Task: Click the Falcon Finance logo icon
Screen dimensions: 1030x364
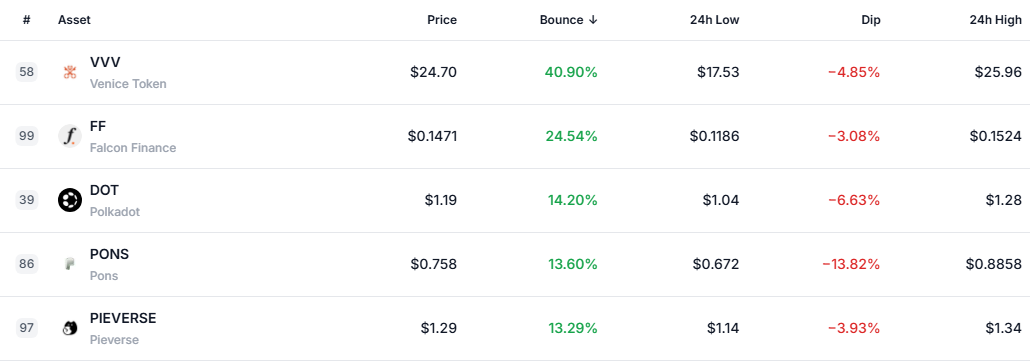Action: [70, 136]
